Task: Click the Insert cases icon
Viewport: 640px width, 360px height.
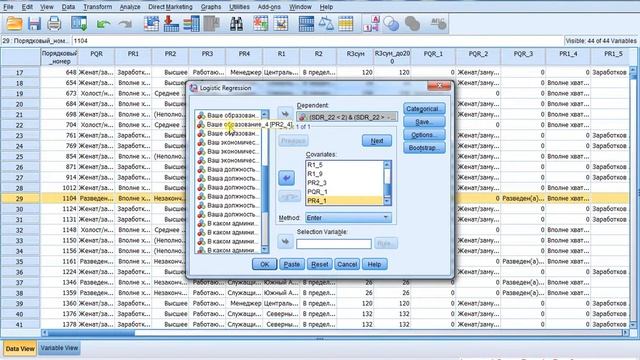Action: [x=260, y=24]
